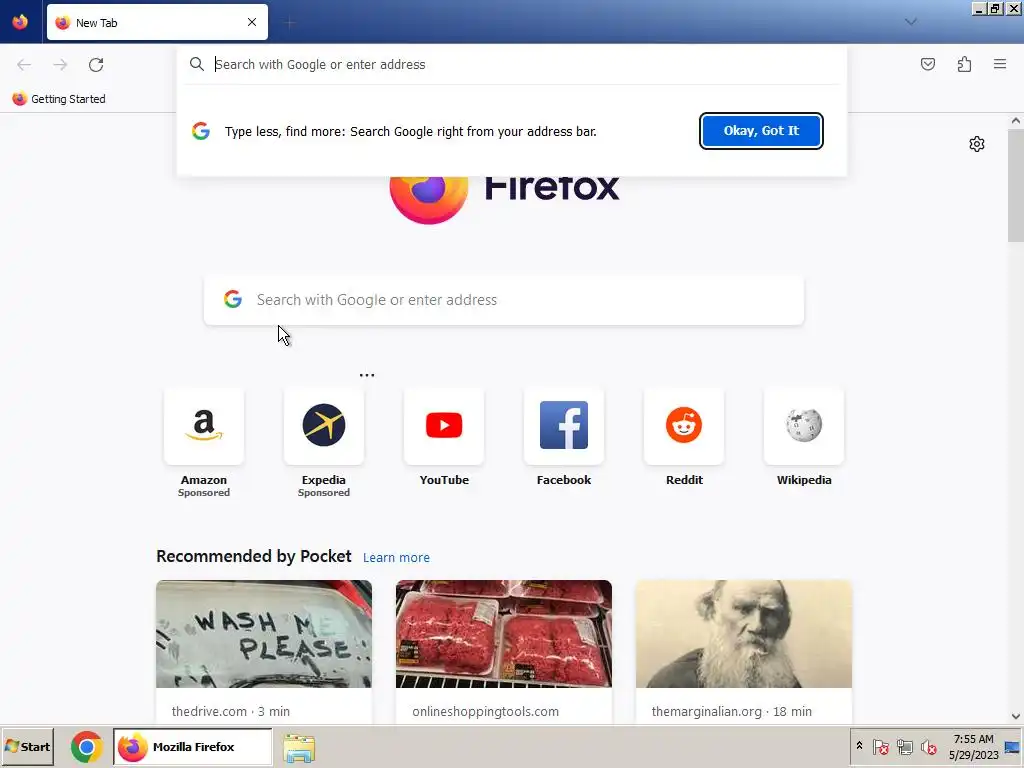The height and width of the screenshot is (768, 1024).
Task: Click the show desktop icon in tray
Action: click(1013, 747)
